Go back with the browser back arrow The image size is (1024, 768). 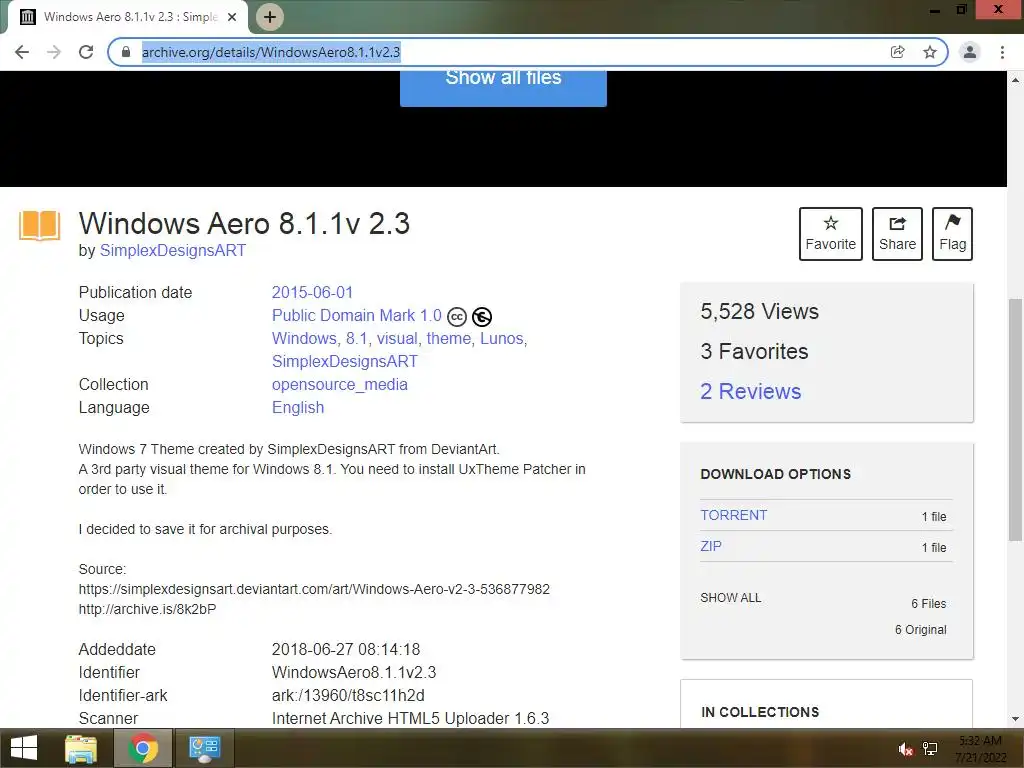pos(22,52)
